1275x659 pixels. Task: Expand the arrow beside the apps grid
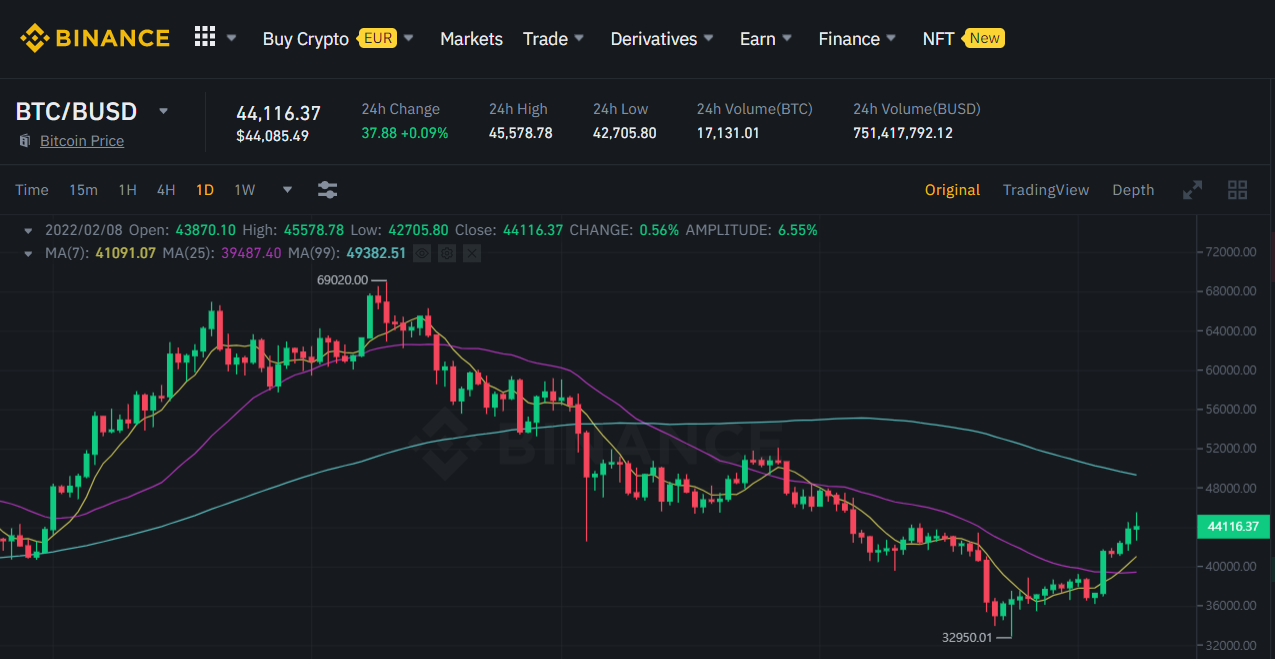[232, 38]
